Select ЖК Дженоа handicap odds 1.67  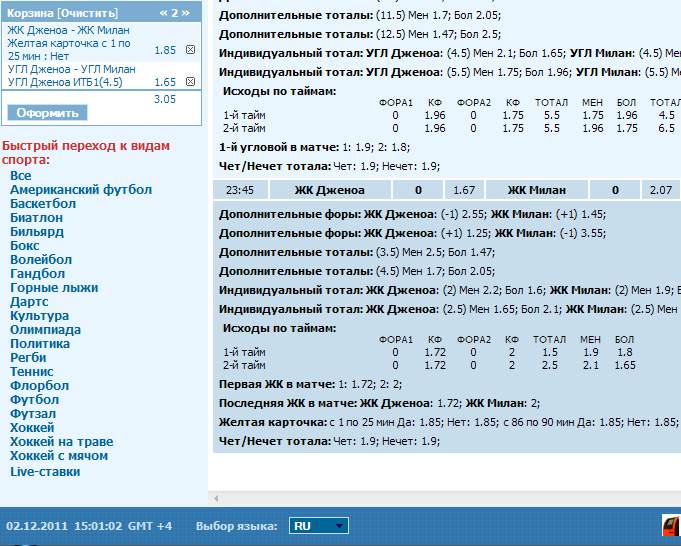[464, 190]
